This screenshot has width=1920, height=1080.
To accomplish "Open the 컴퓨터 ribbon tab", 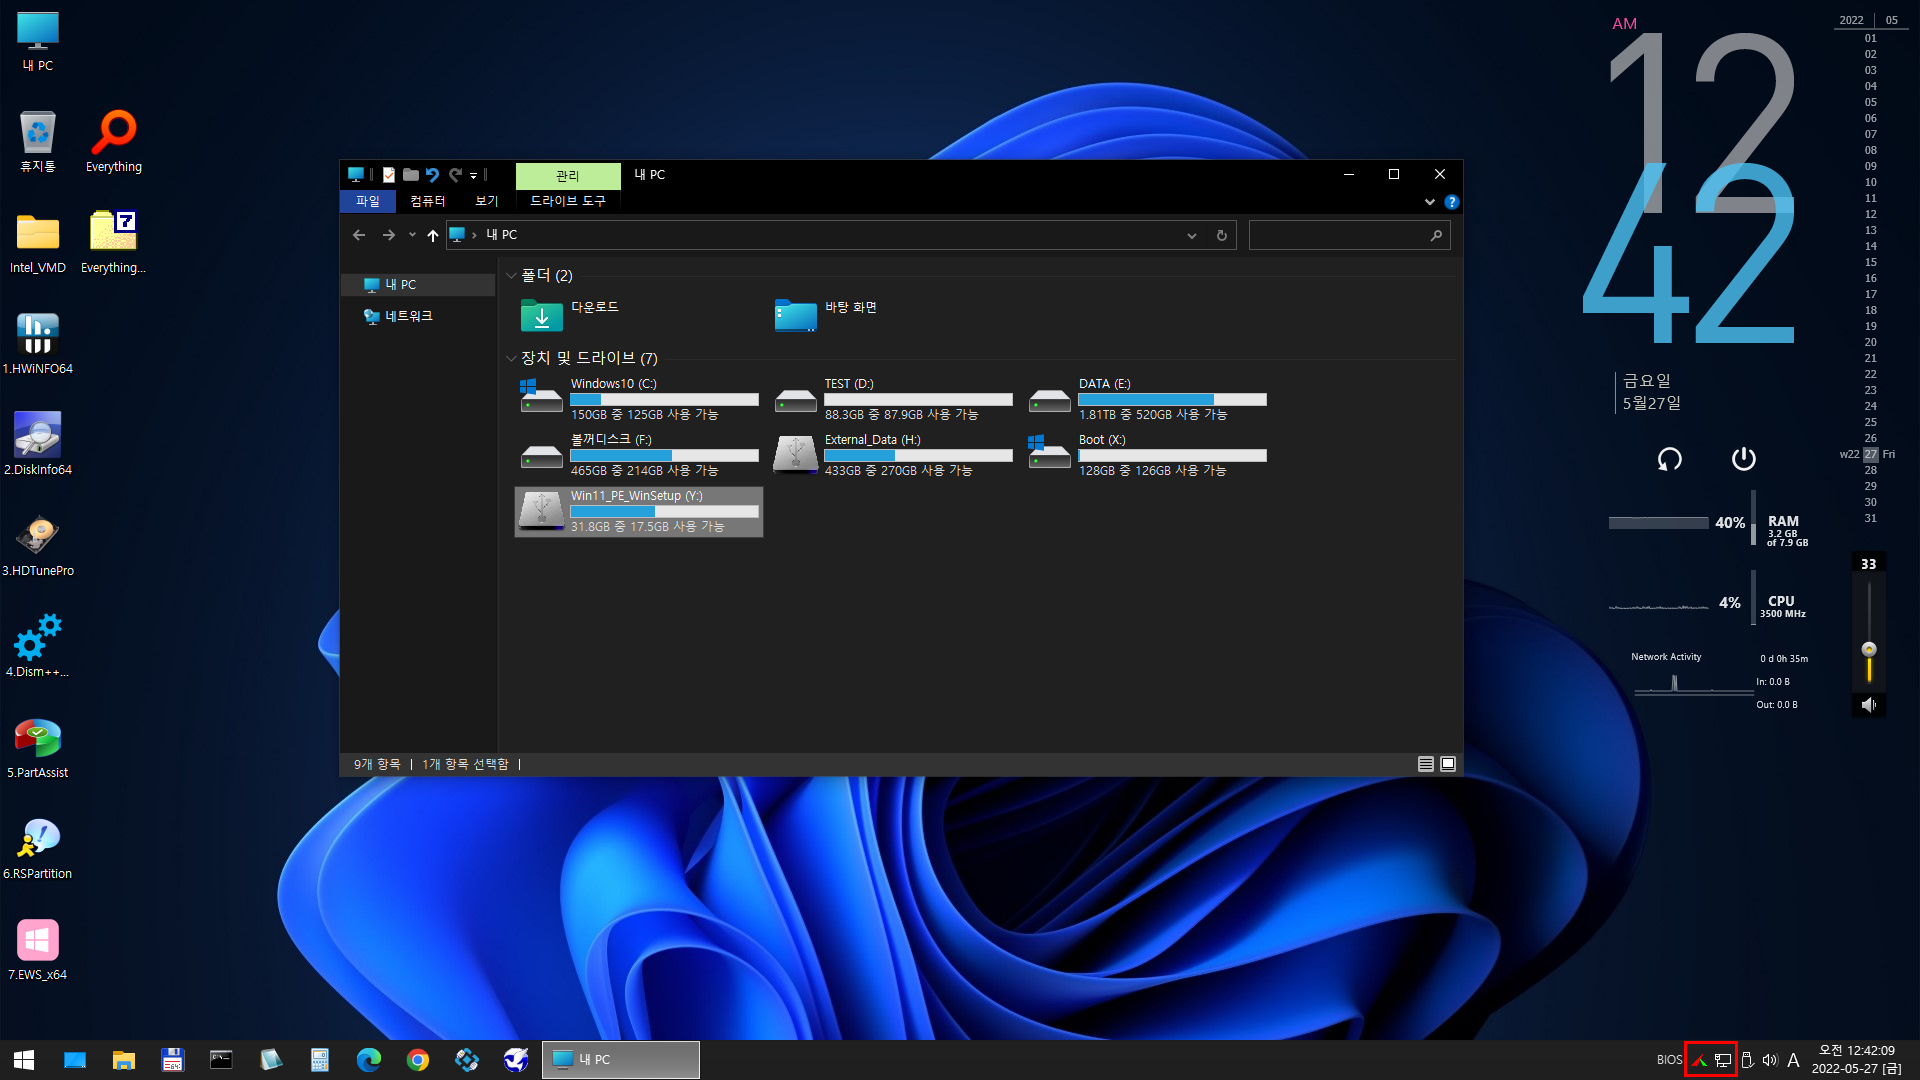I will (428, 202).
